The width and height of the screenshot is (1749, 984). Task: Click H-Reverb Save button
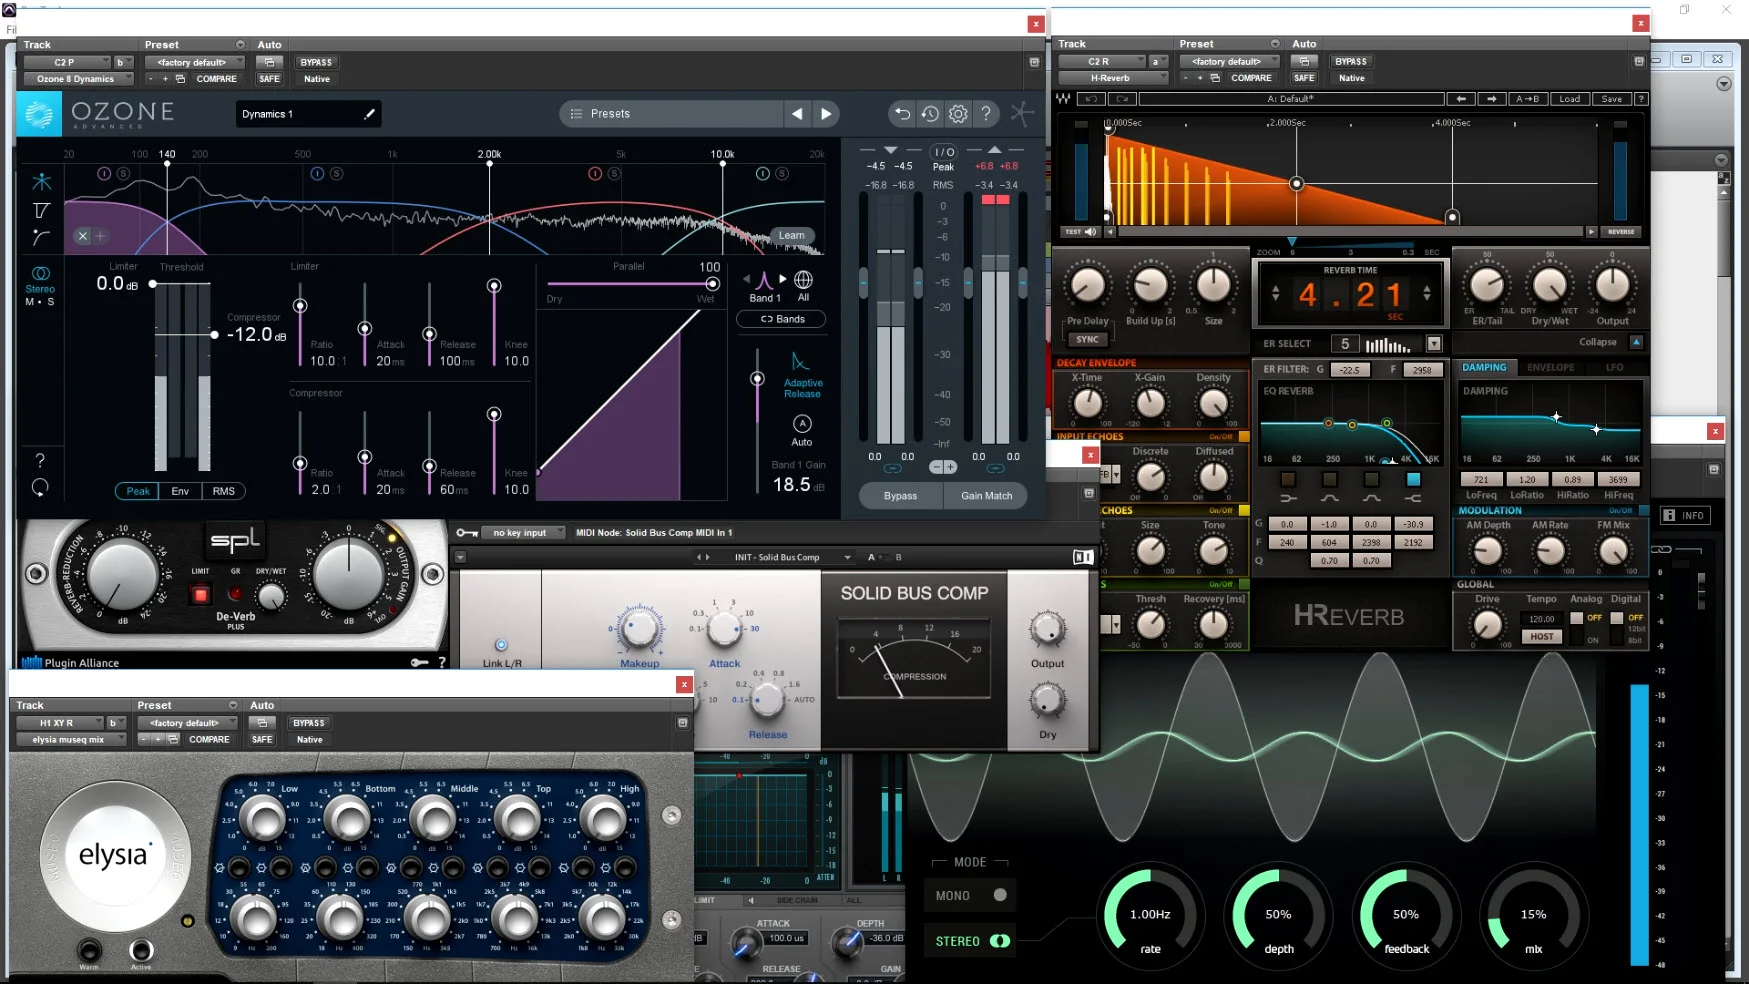tap(1612, 99)
